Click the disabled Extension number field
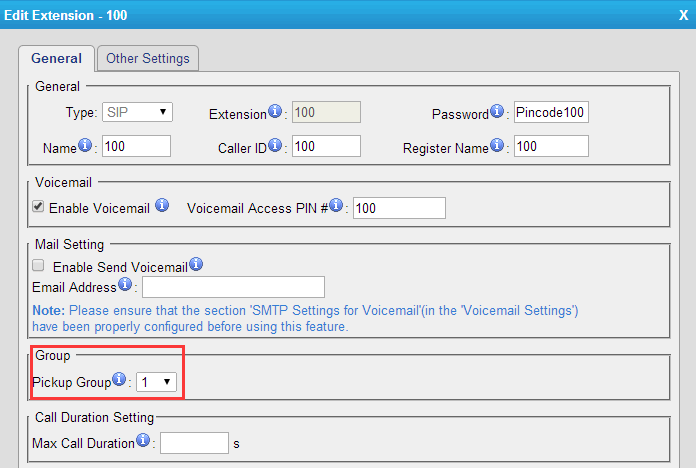Image resolution: width=696 pixels, height=468 pixels. coord(326,112)
